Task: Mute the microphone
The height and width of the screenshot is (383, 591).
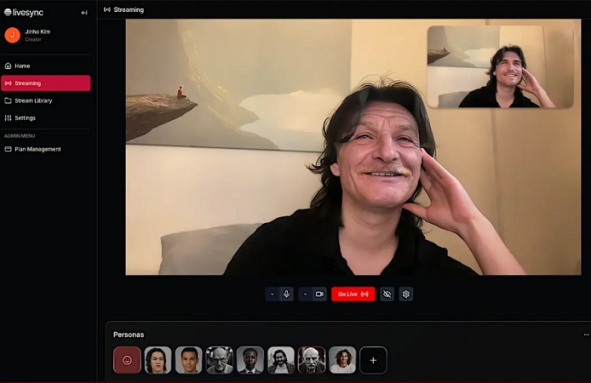Action: click(286, 294)
